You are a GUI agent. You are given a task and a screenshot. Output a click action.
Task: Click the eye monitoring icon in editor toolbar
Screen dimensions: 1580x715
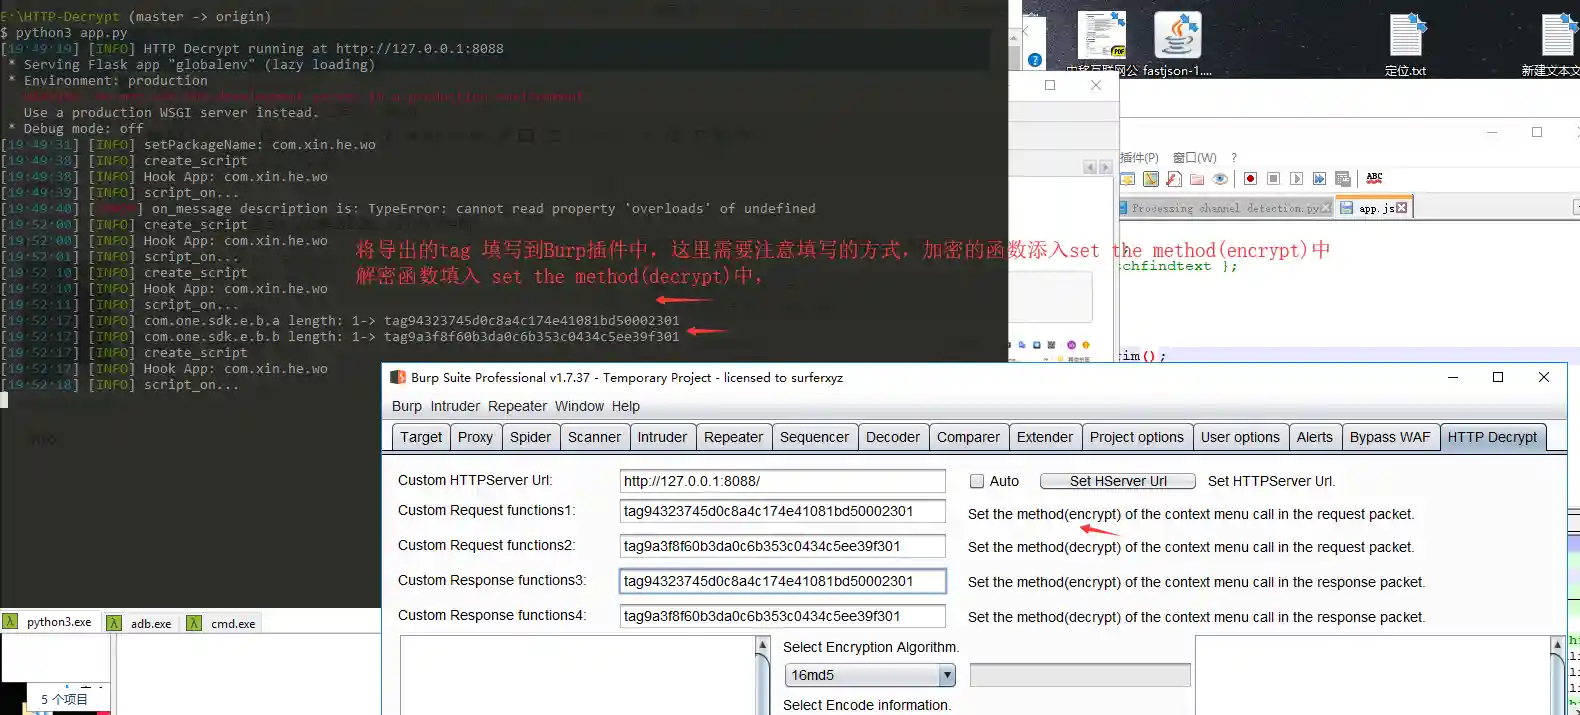click(x=1220, y=179)
